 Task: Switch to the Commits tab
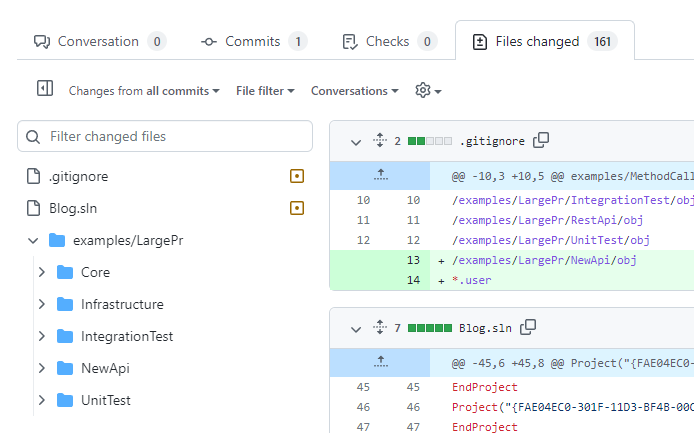tap(253, 41)
